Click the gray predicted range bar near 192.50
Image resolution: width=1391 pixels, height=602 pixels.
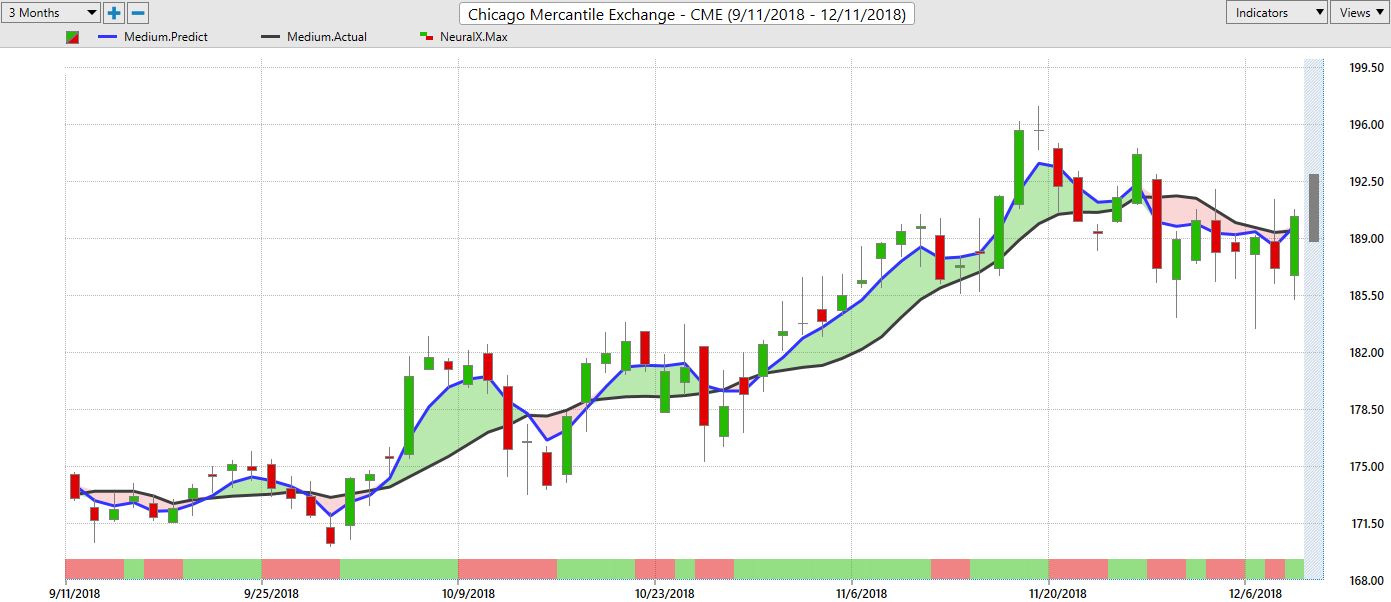(x=1314, y=208)
